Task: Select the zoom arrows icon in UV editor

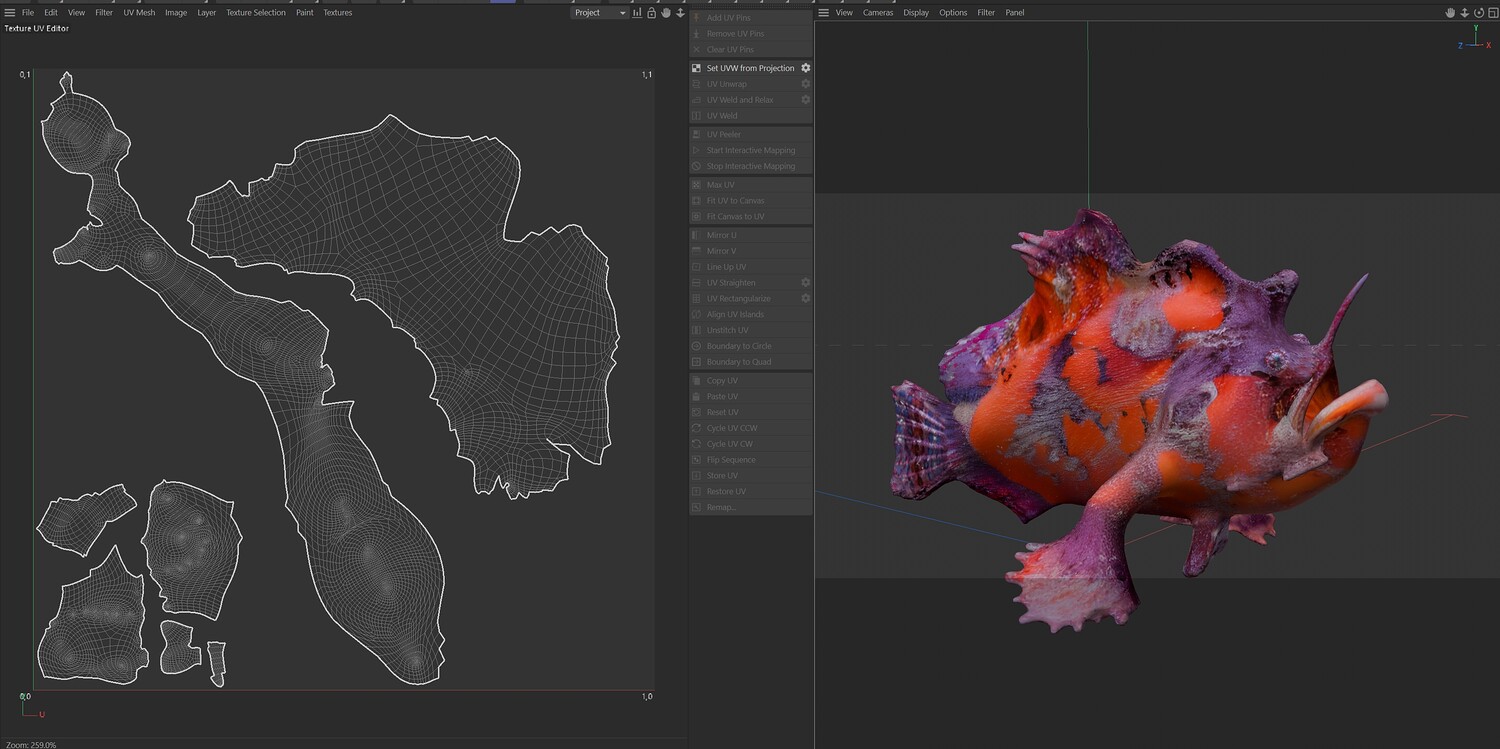Action: [x=680, y=13]
